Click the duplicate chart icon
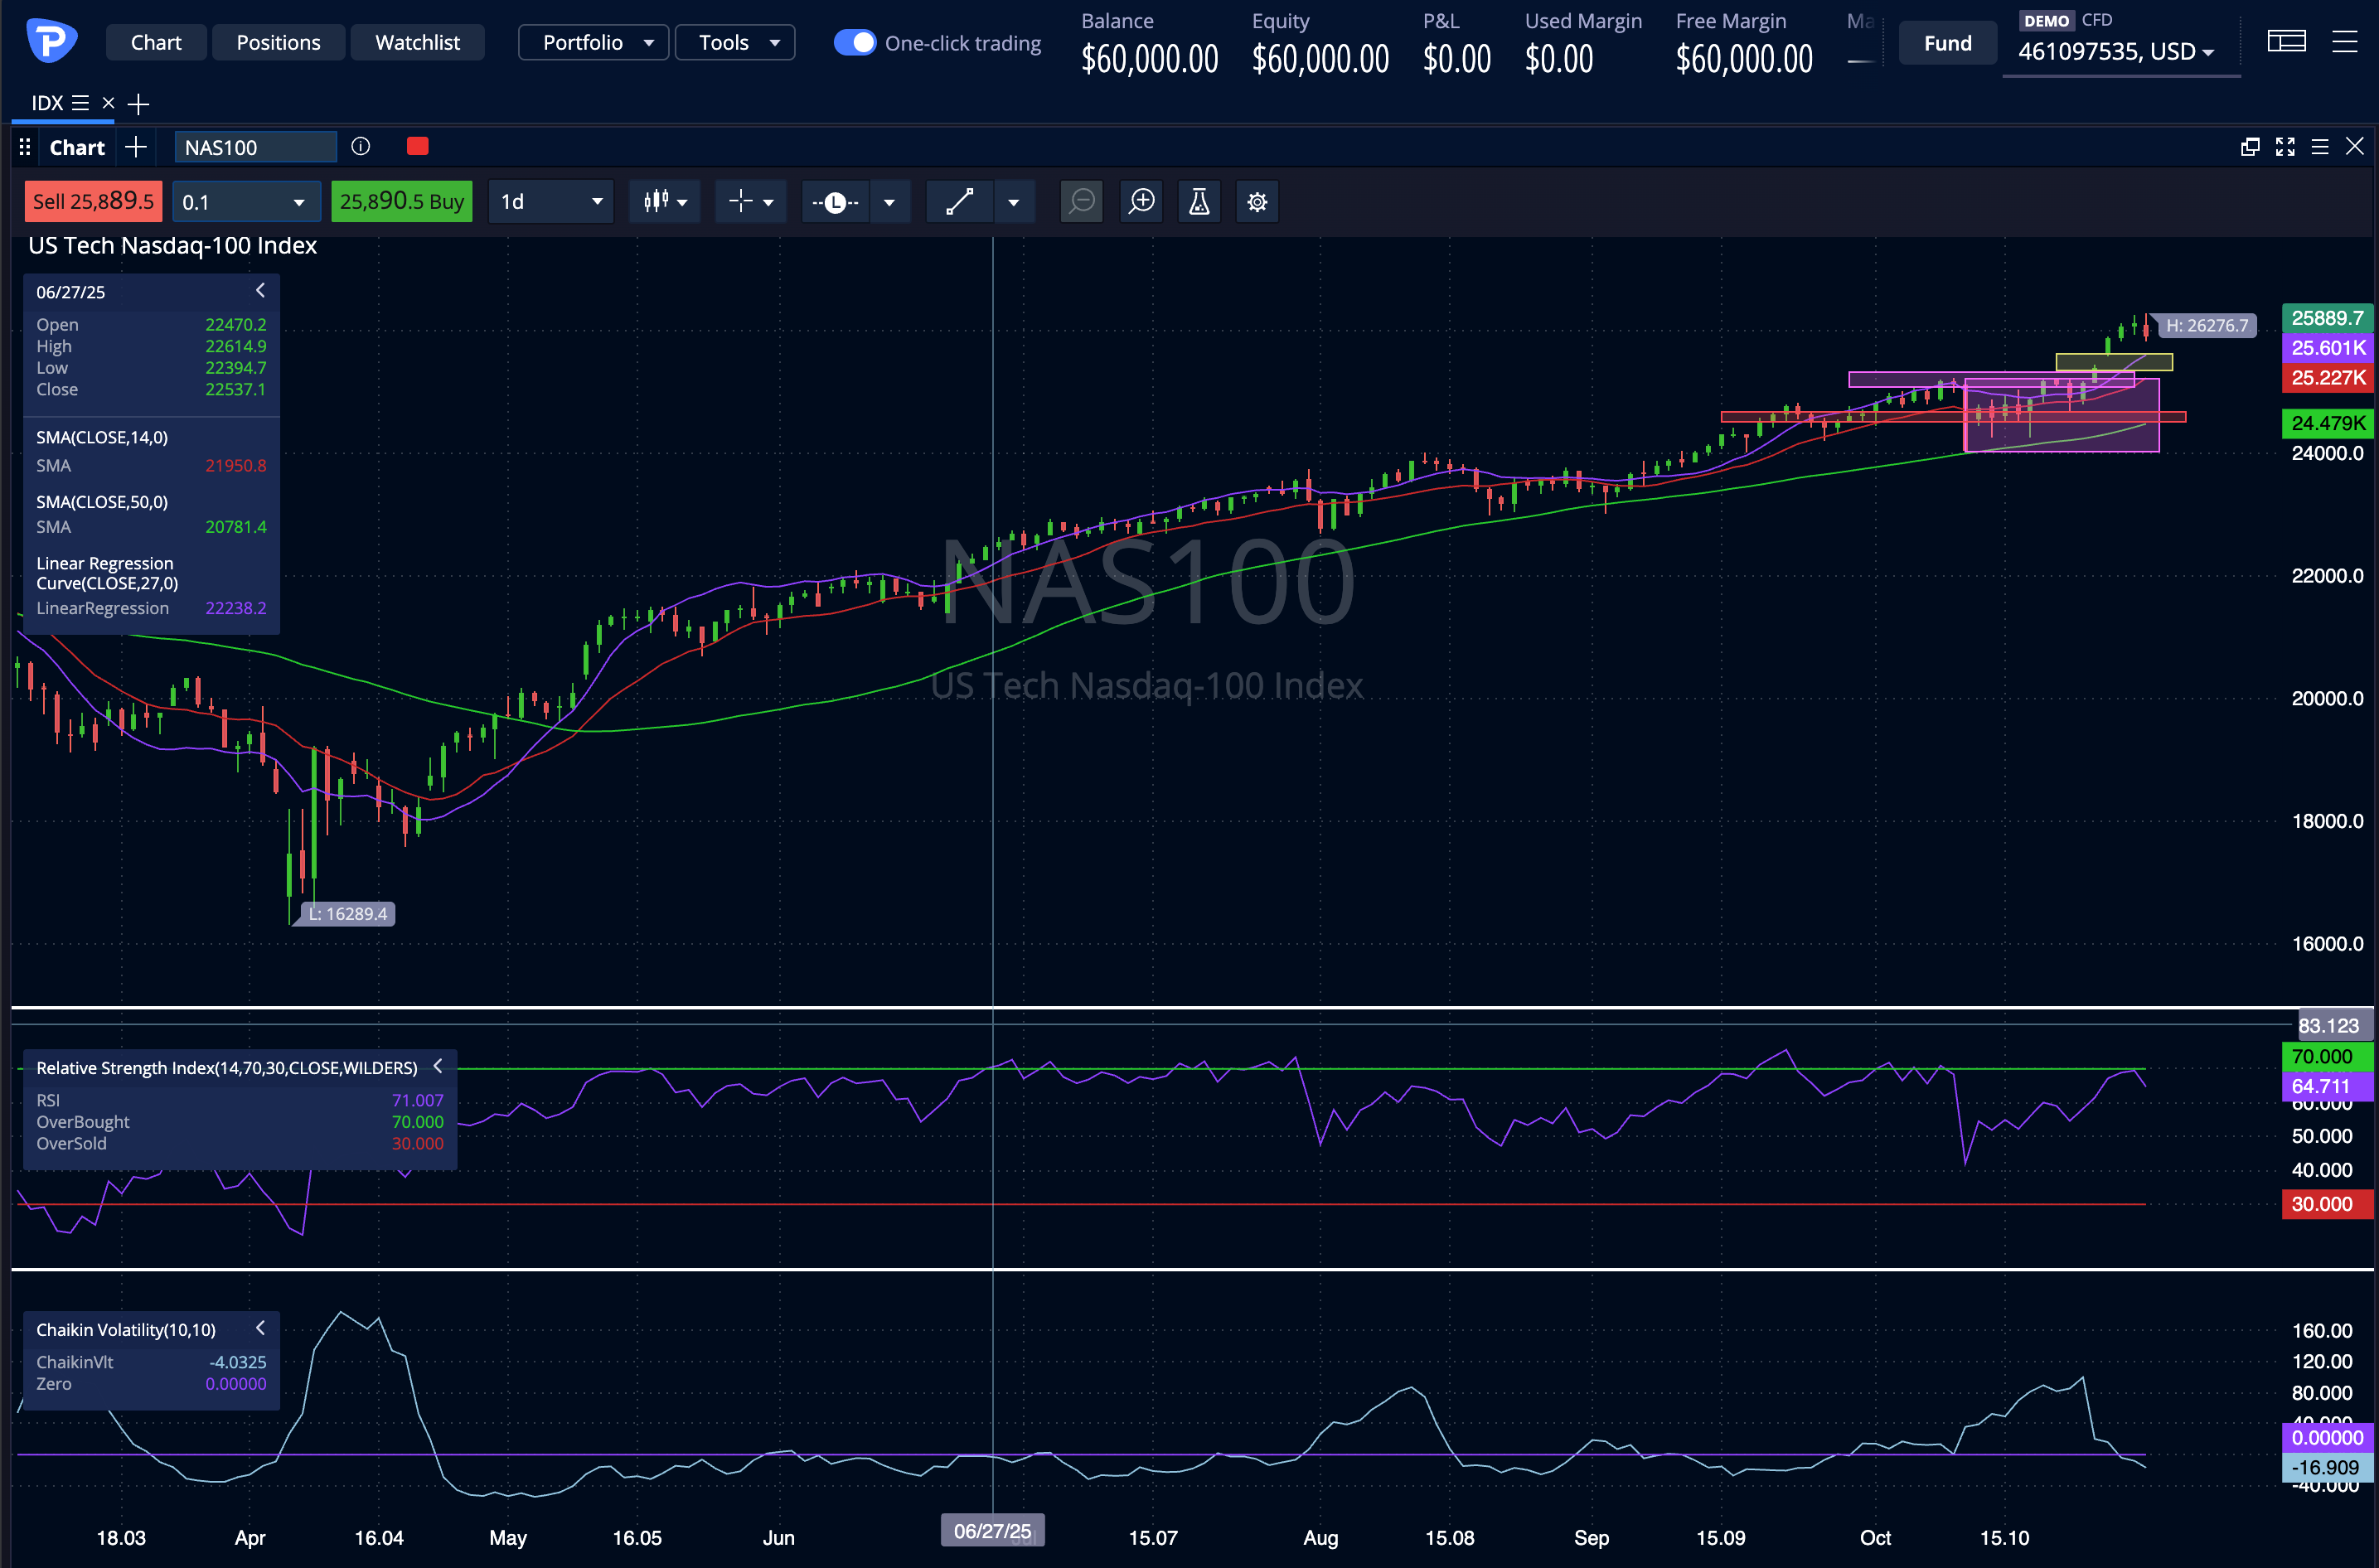This screenshot has height=1568, width=2379. point(2250,146)
